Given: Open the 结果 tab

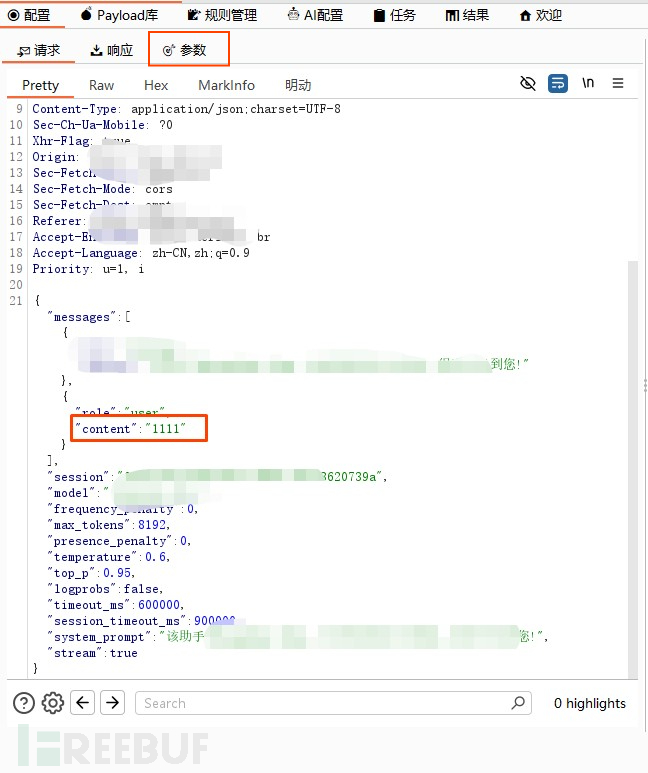Looking at the screenshot, I should 467,15.
